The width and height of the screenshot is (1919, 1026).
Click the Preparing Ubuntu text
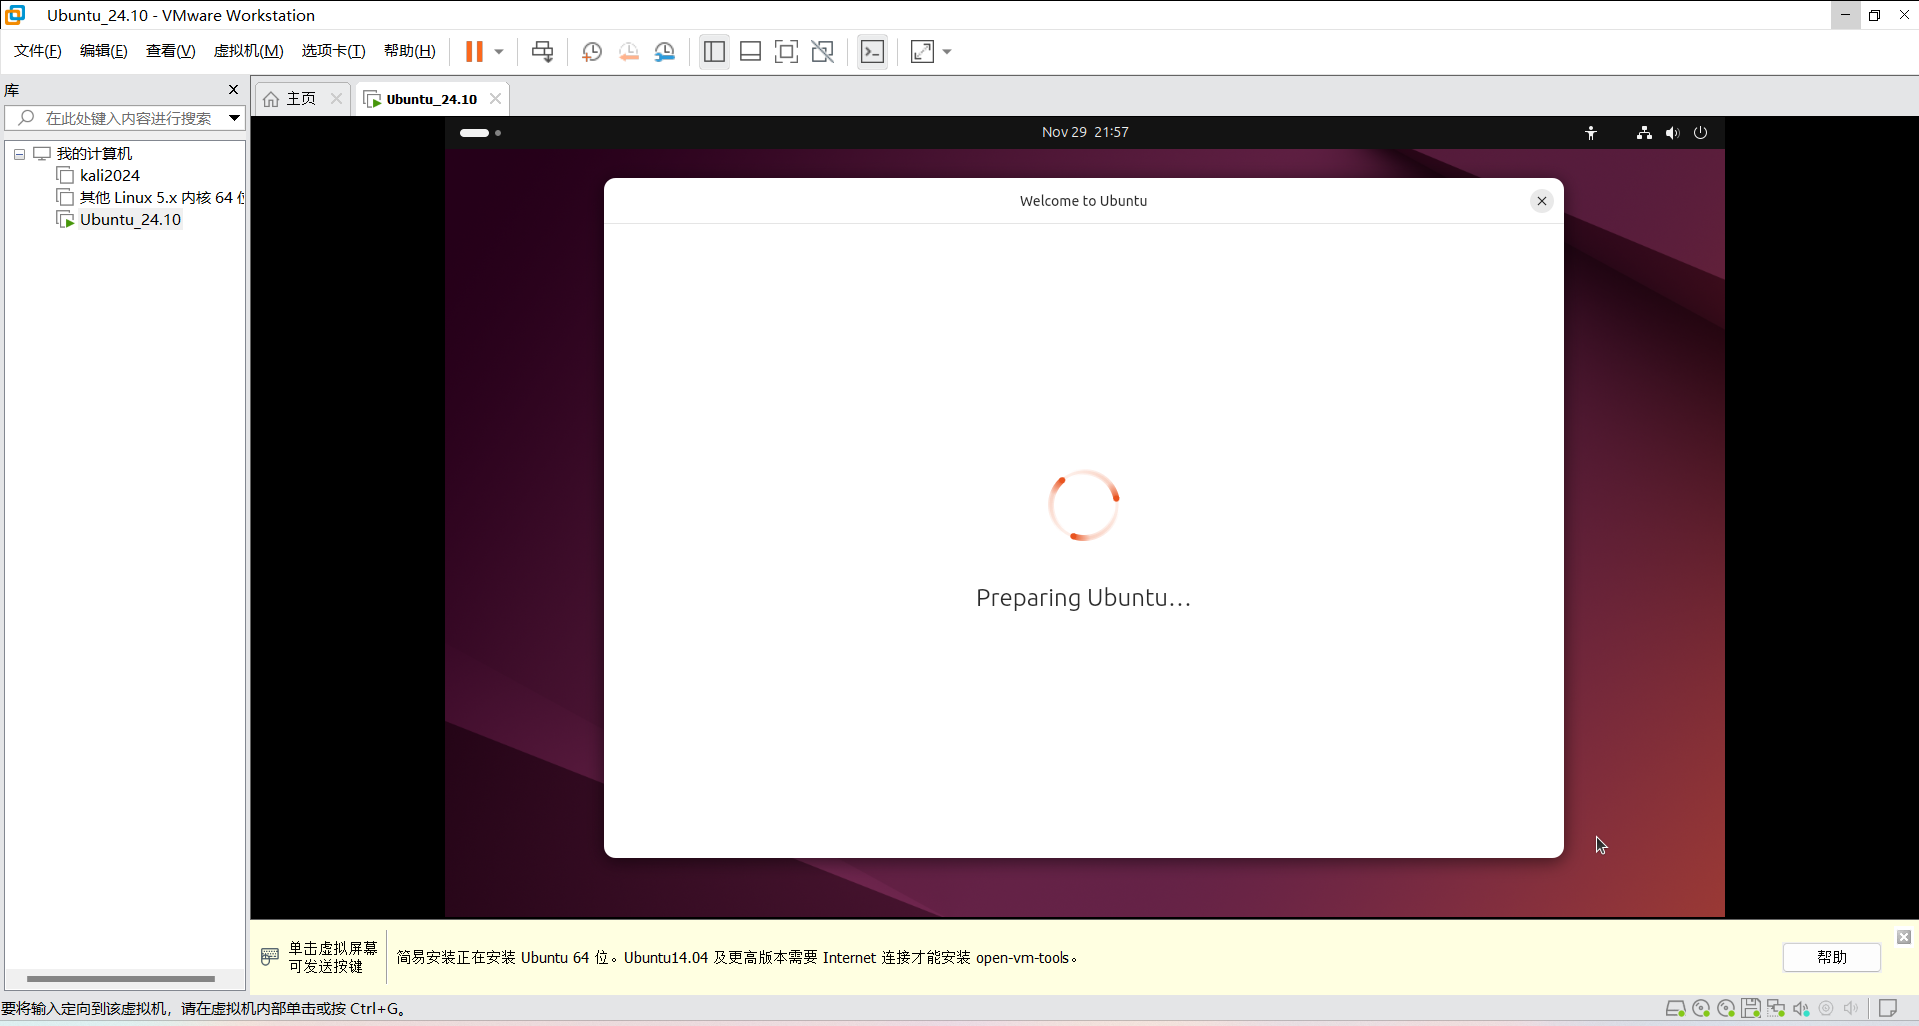pyautogui.click(x=1083, y=598)
